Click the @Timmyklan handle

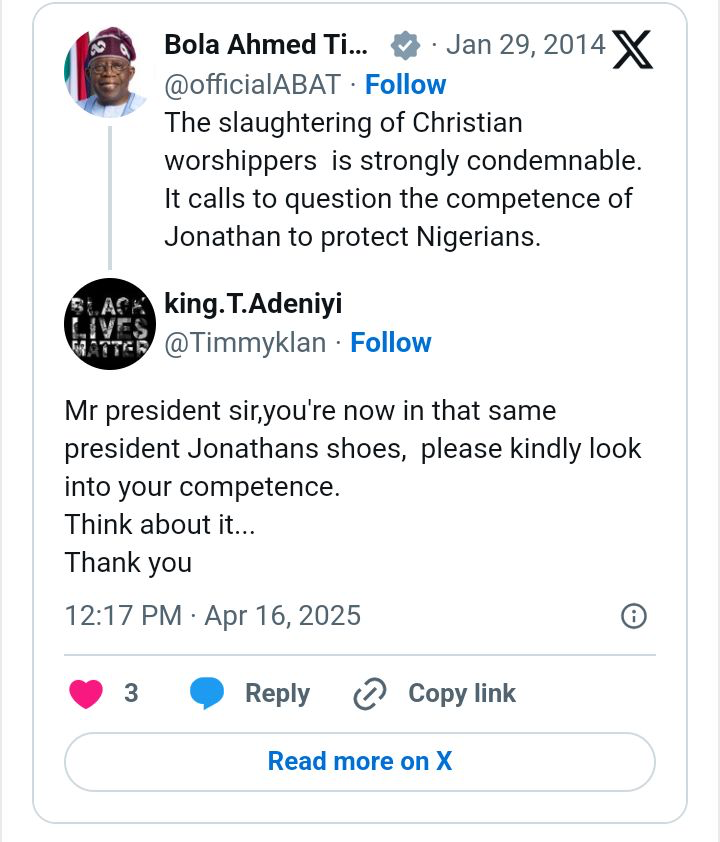245,343
